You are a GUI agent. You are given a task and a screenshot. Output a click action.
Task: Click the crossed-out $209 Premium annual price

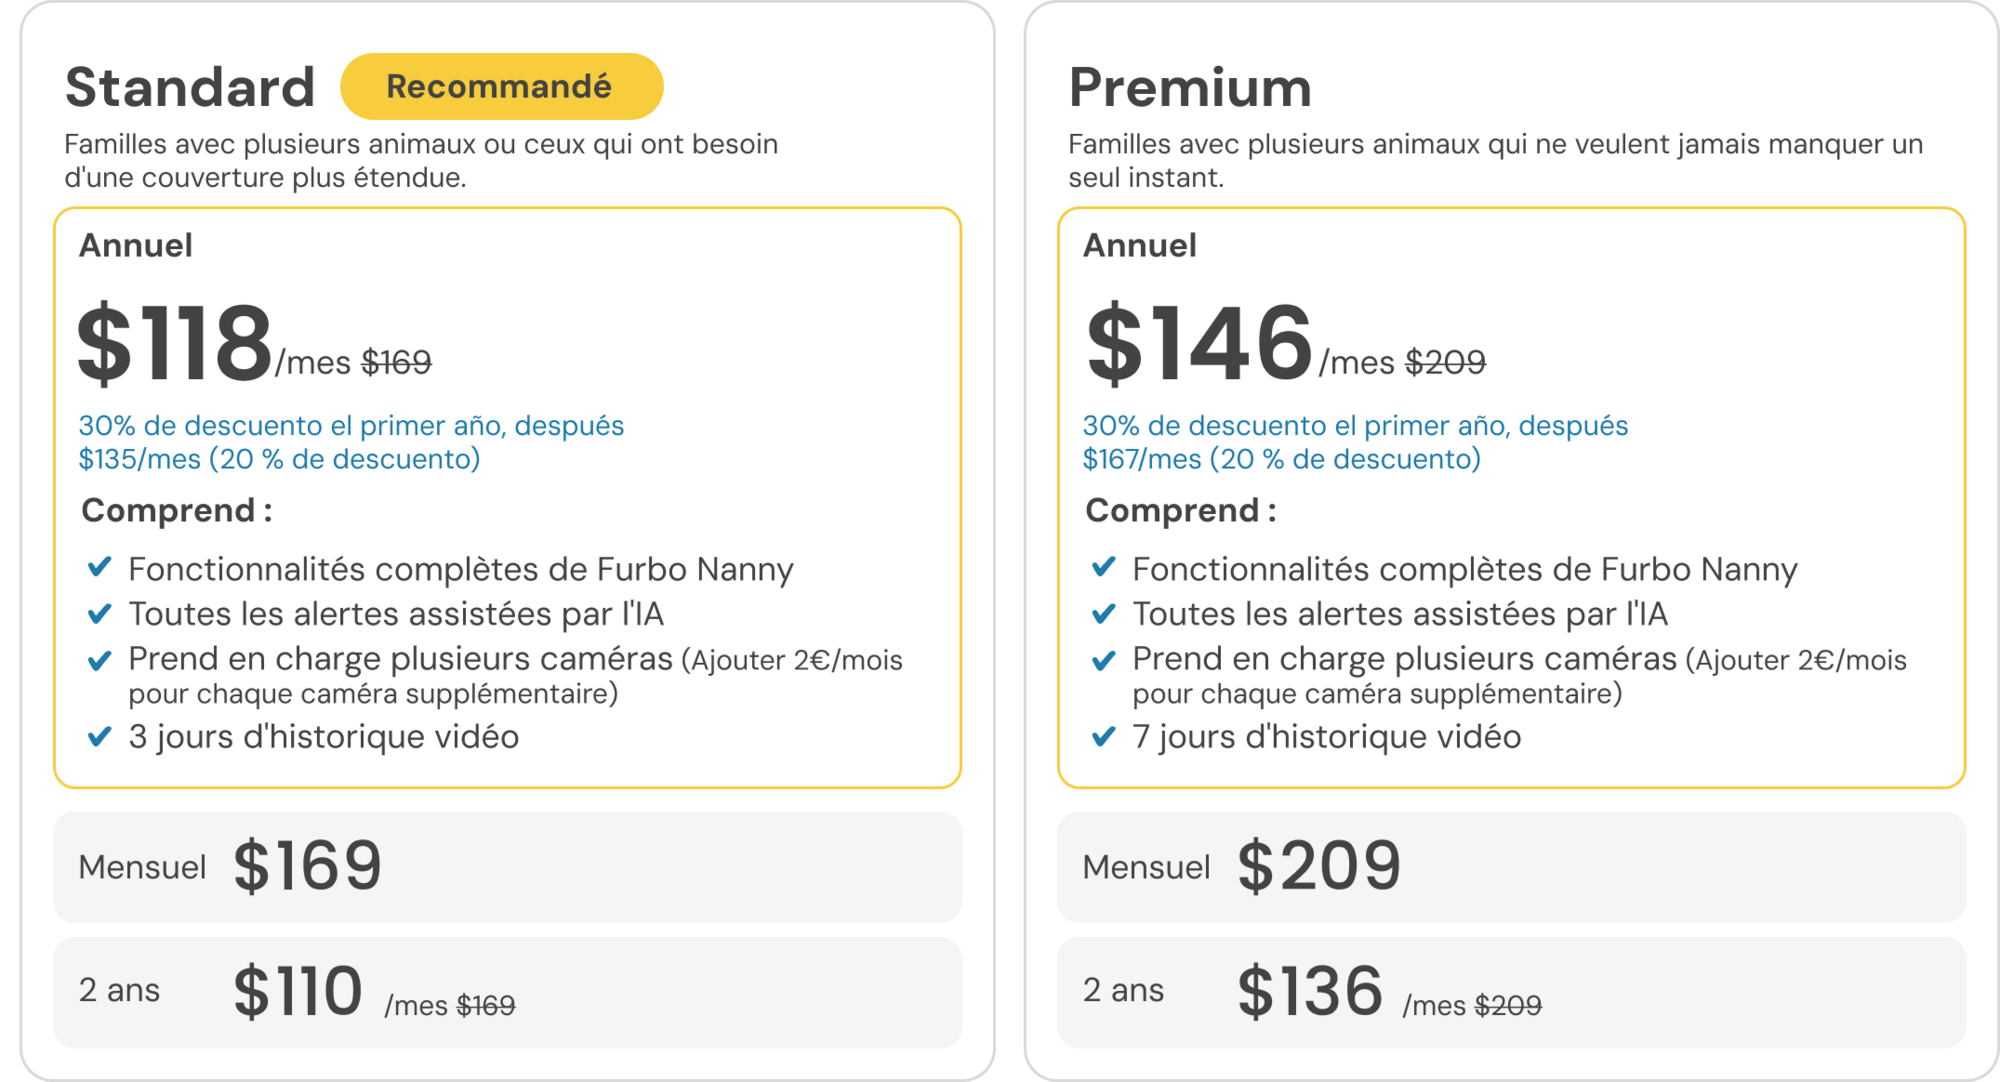[x=1445, y=362]
